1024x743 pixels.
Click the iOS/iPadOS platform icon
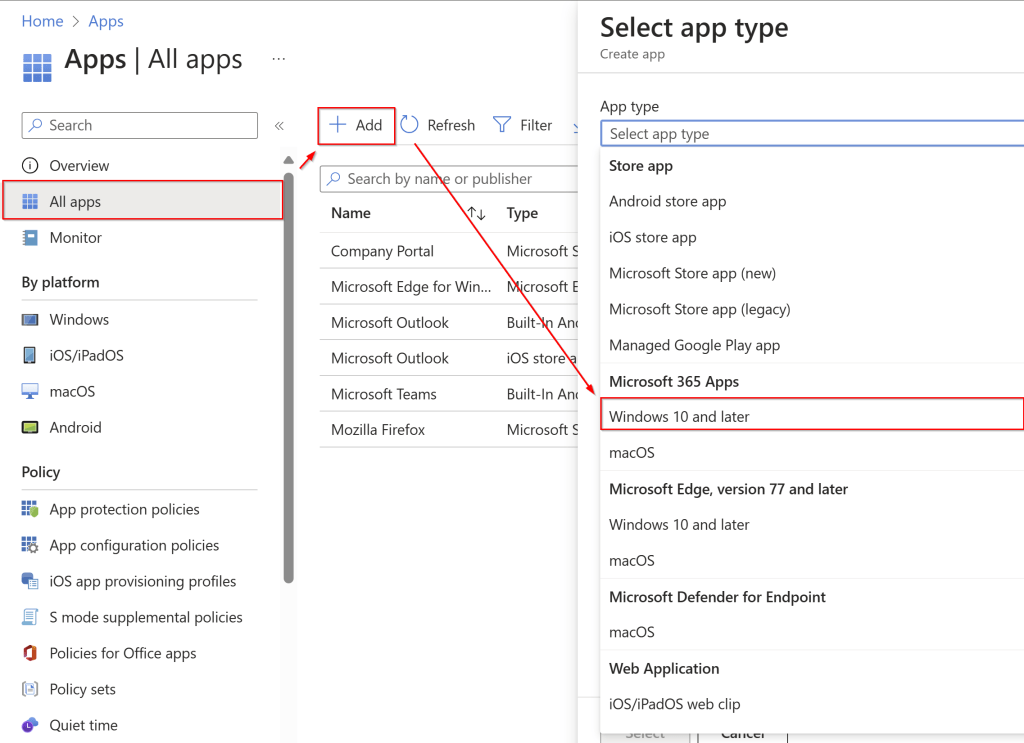pos(30,356)
